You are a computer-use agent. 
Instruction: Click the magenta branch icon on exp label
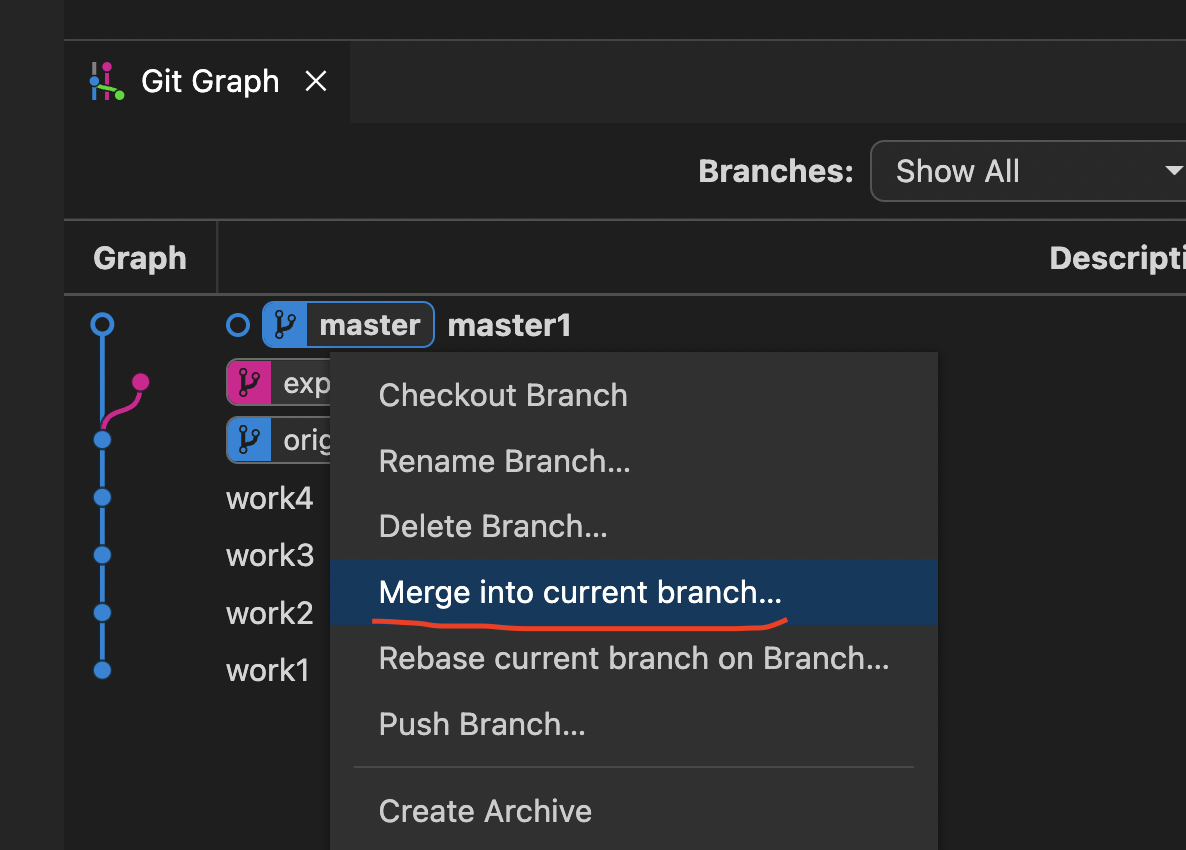[249, 383]
